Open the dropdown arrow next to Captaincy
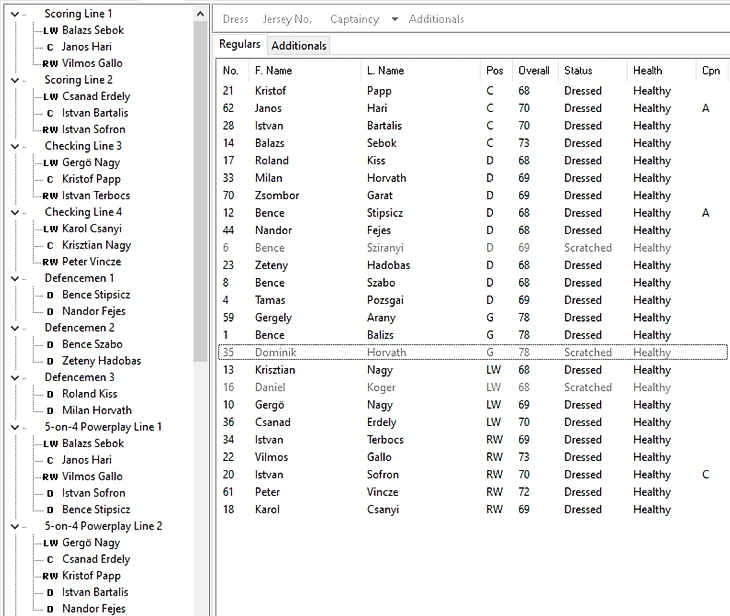 (x=394, y=19)
